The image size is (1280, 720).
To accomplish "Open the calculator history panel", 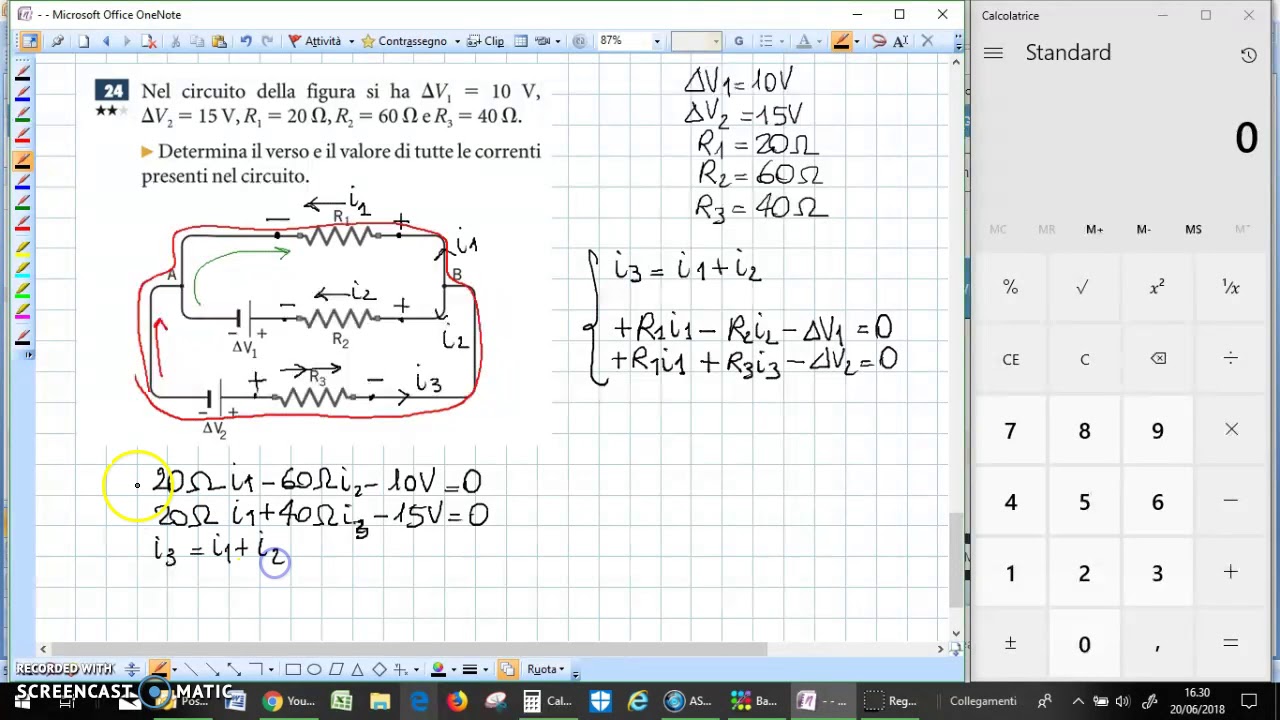I will [x=1249, y=56].
